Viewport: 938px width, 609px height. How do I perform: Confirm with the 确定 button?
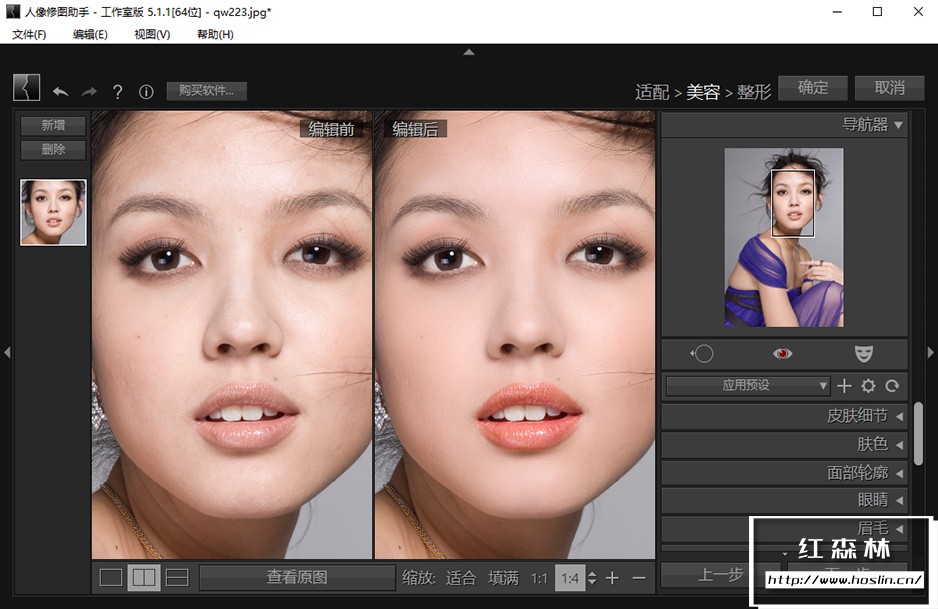(813, 87)
